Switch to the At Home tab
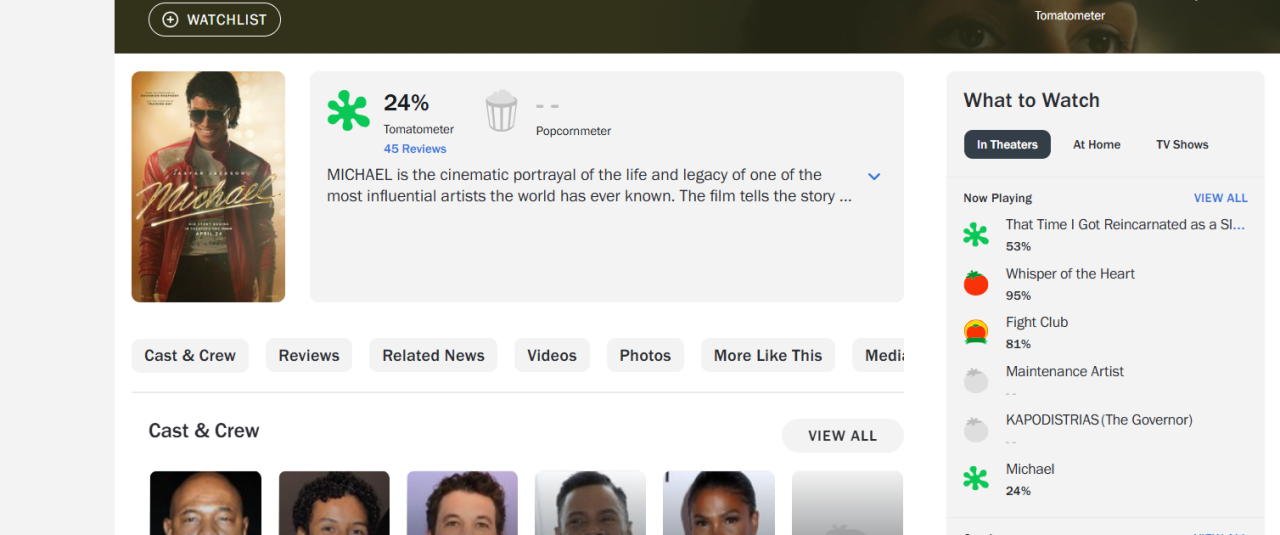 pos(1096,145)
